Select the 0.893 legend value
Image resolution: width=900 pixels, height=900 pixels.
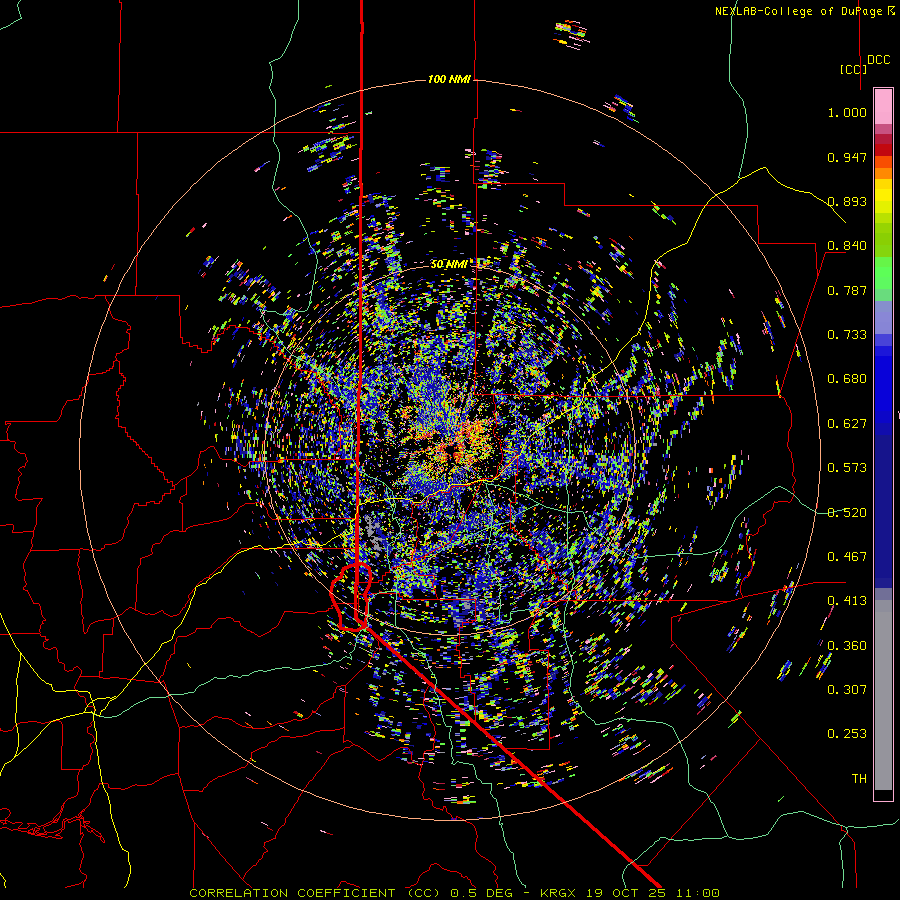tap(847, 201)
